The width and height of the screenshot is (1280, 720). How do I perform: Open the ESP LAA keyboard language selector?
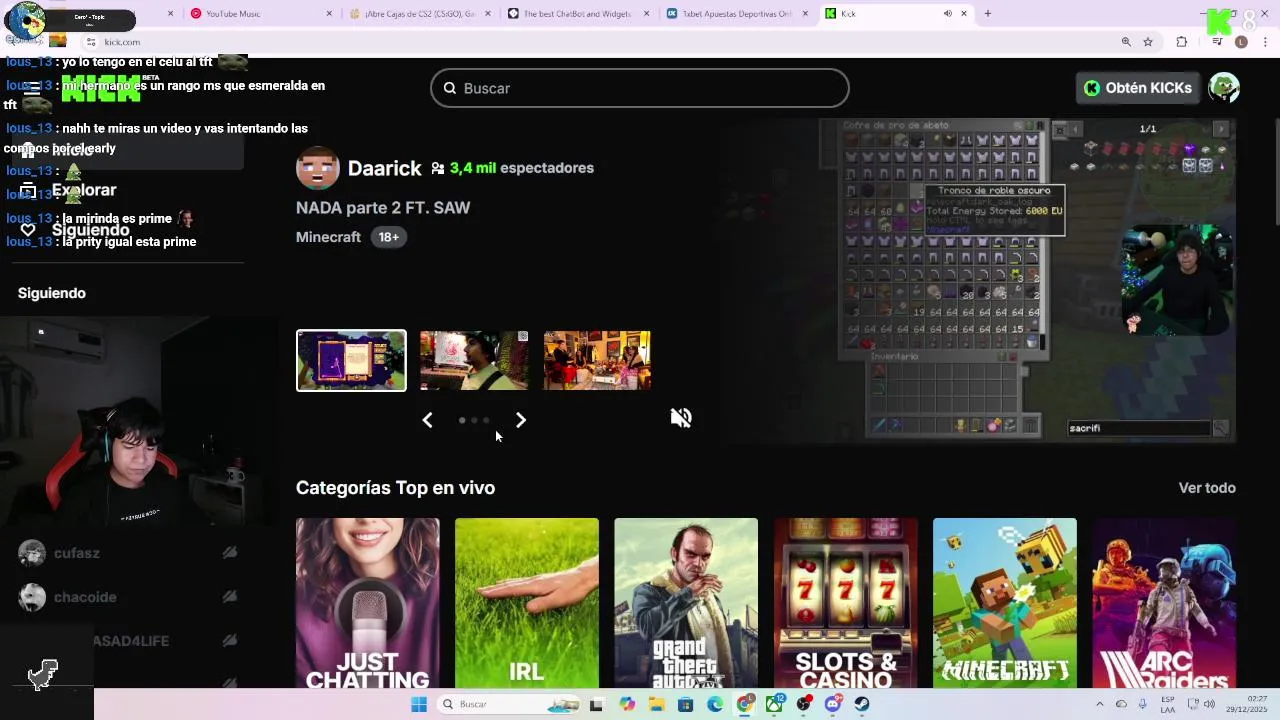[1168, 704]
